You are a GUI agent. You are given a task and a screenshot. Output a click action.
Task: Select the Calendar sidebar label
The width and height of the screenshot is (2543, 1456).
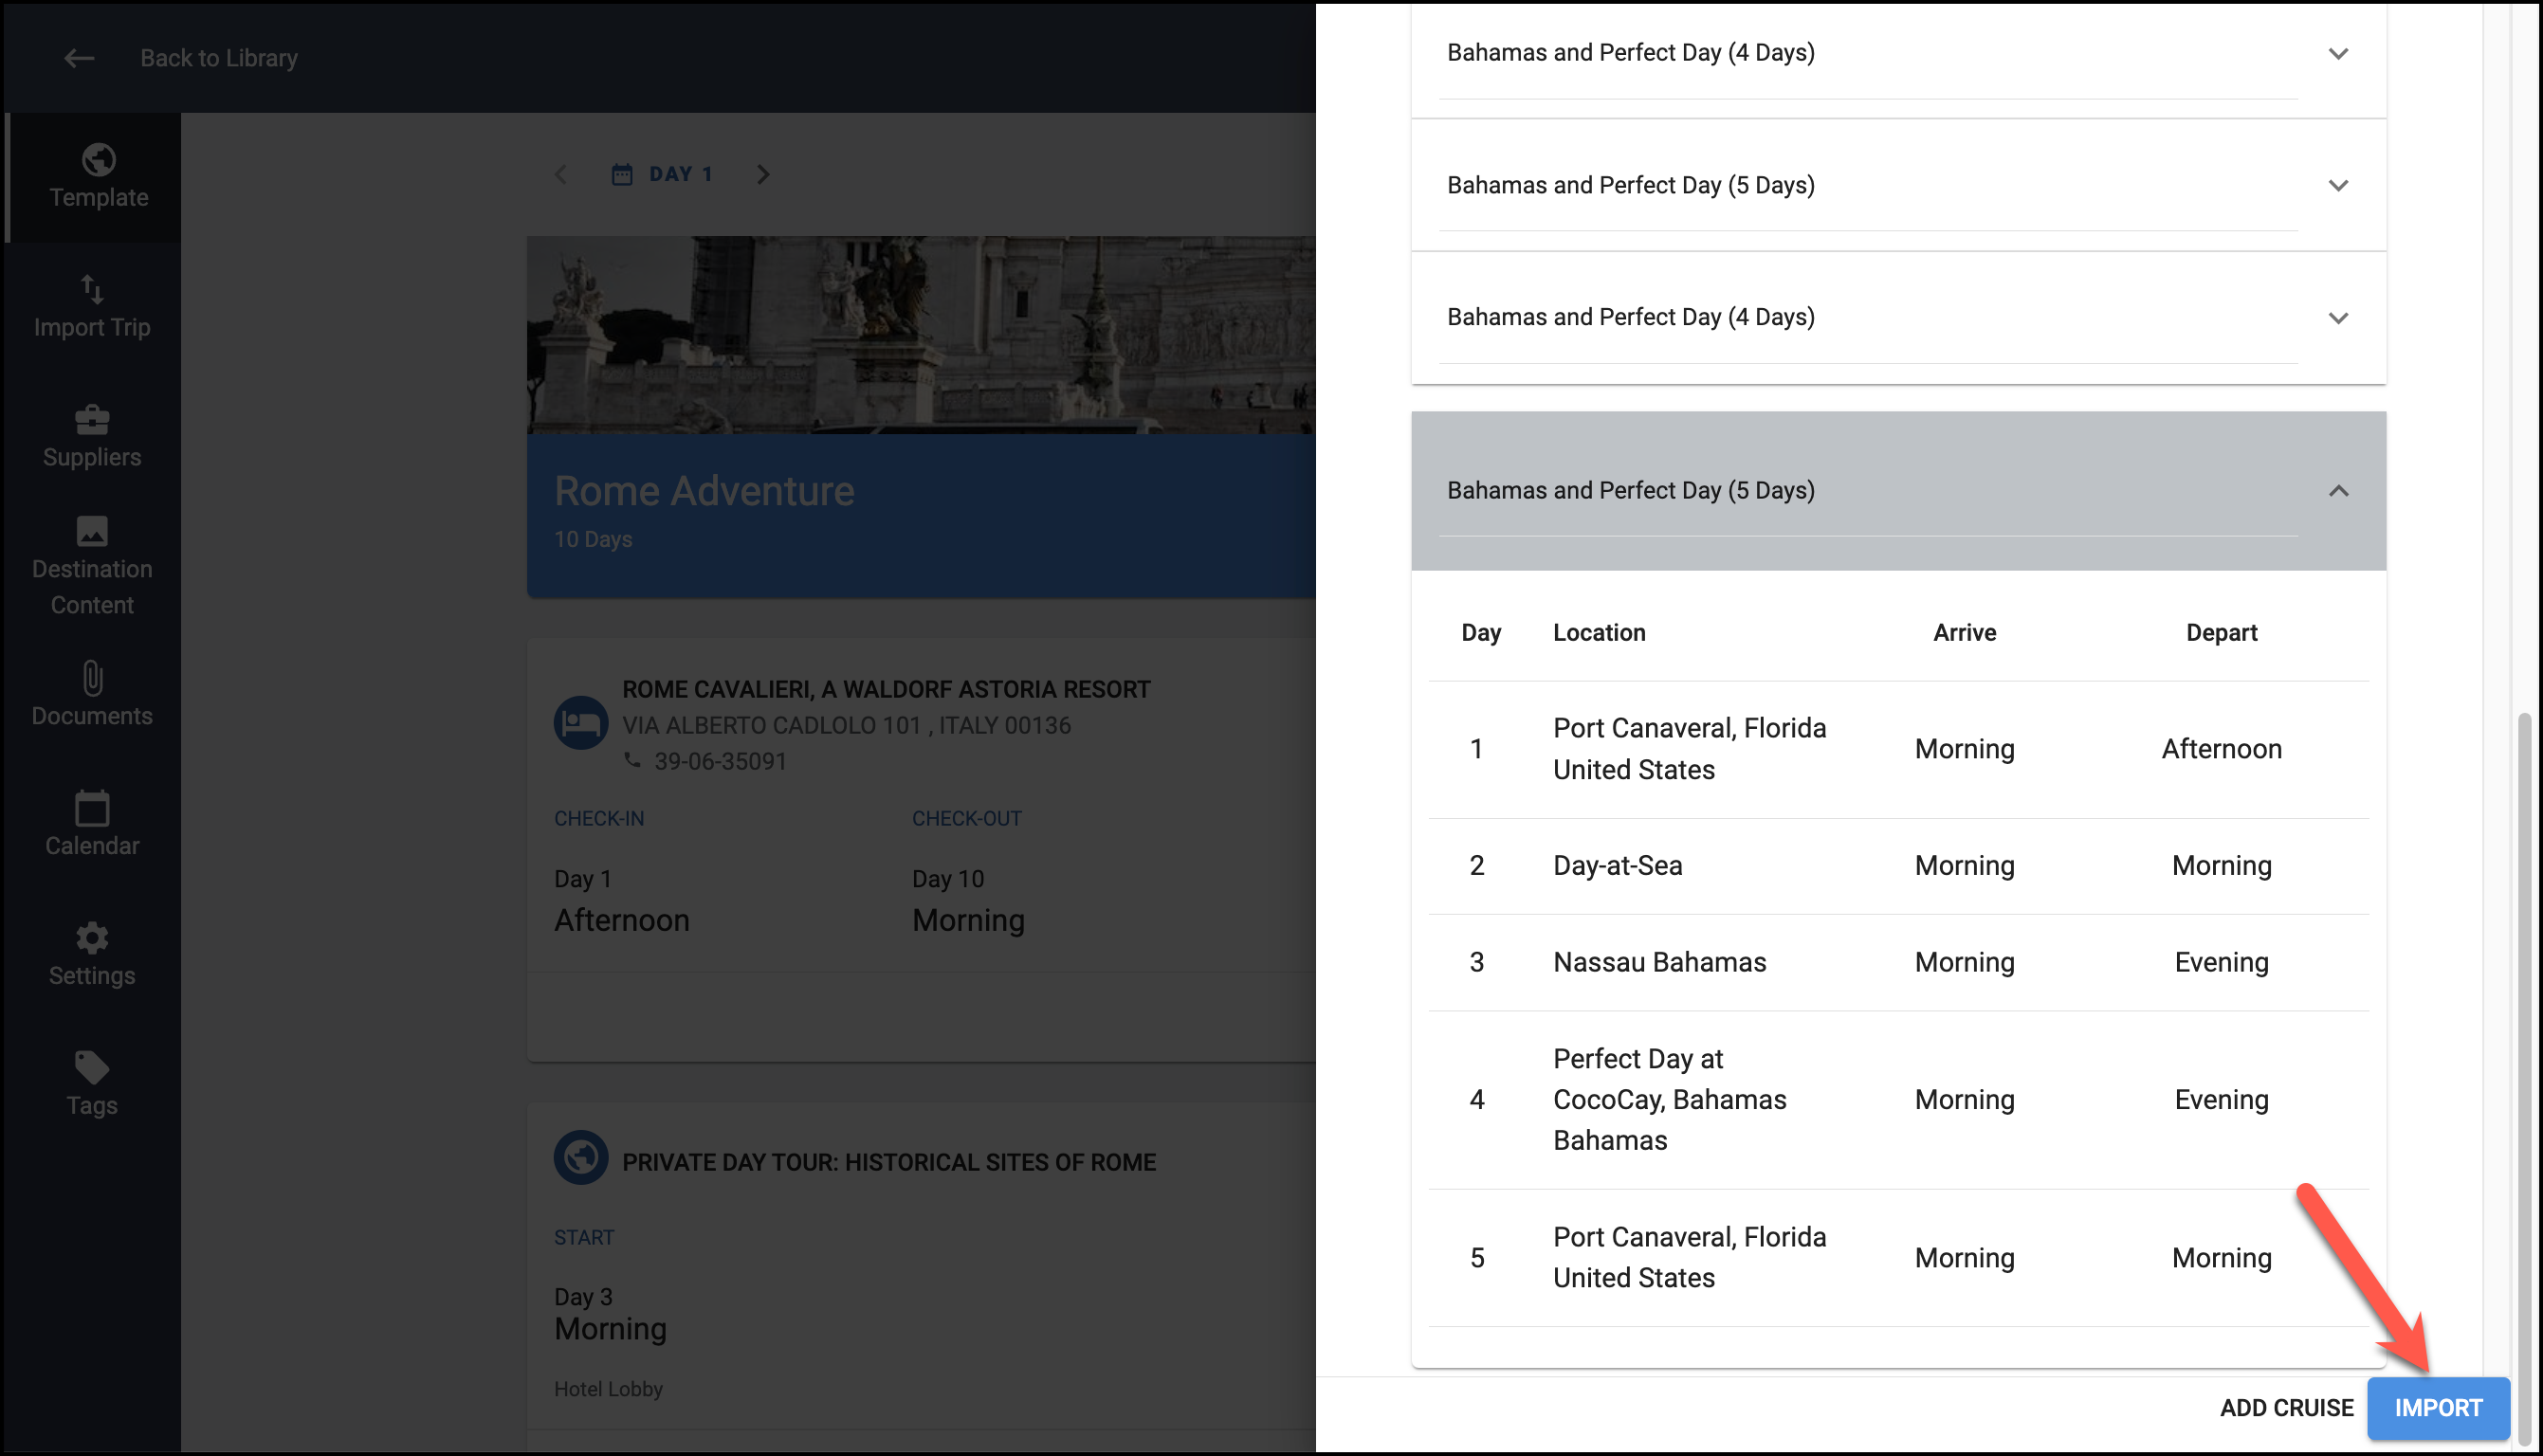[x=92, y=846]
